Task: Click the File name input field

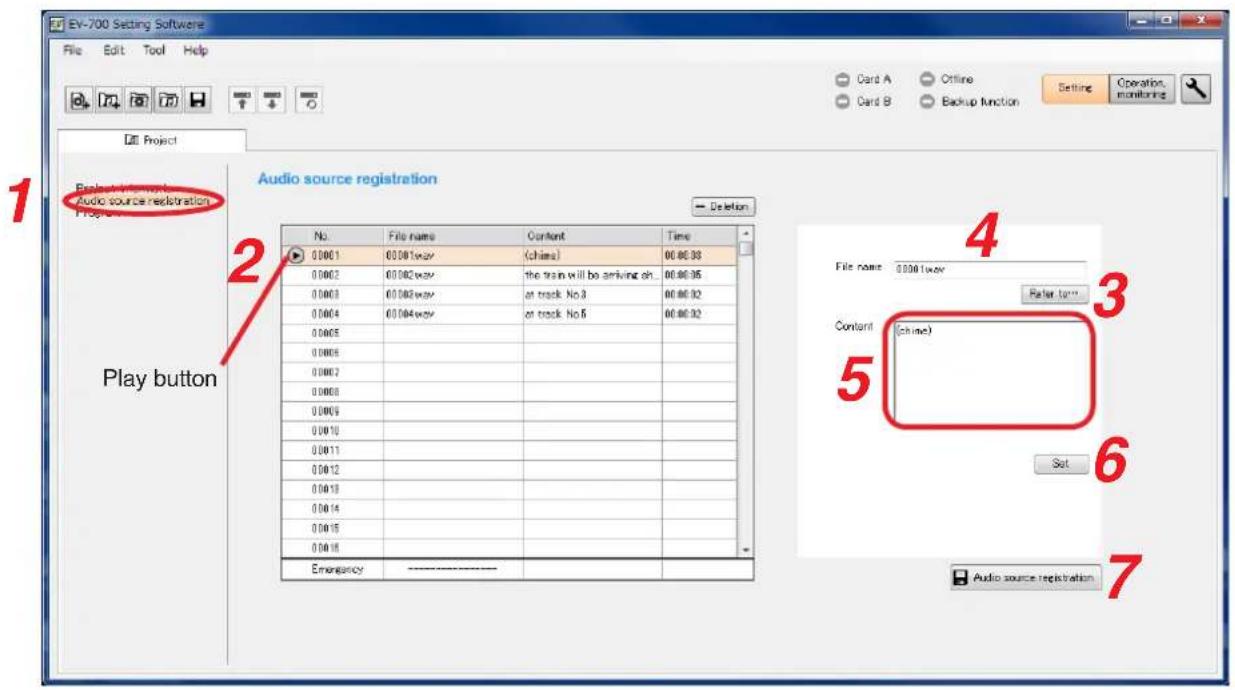Action: [x=989, y=269]
